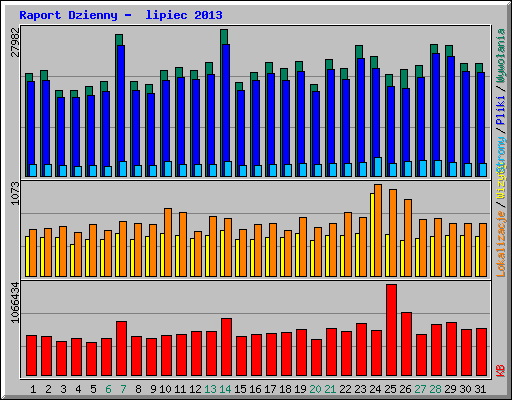This screenshot has height=400, width=512.
Task: Click day 1 label on the axis
Action: point(33,389)
